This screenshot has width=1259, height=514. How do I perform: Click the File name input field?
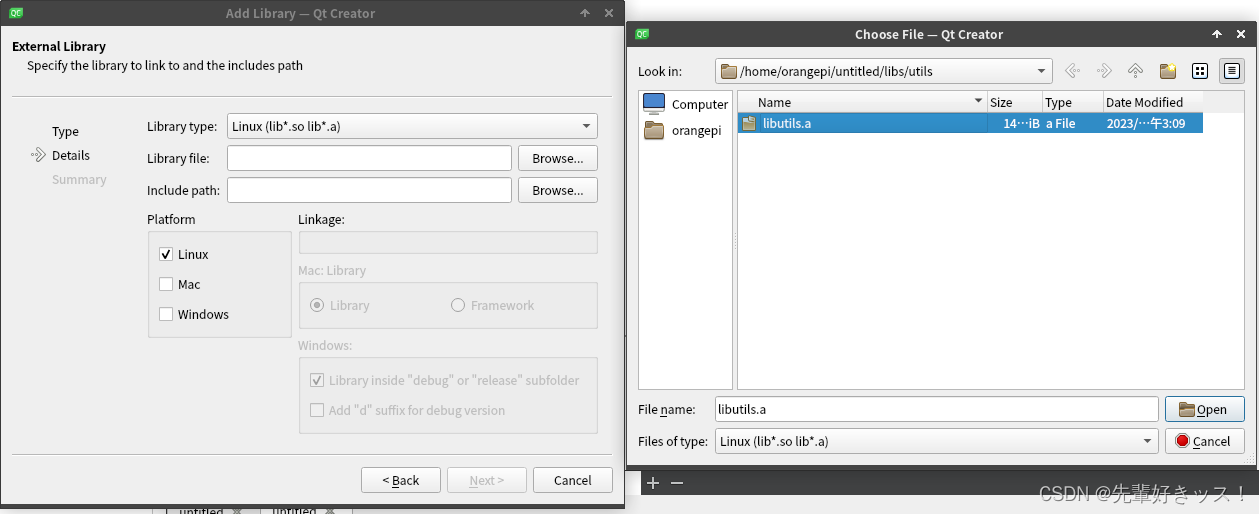pos(937,409)
